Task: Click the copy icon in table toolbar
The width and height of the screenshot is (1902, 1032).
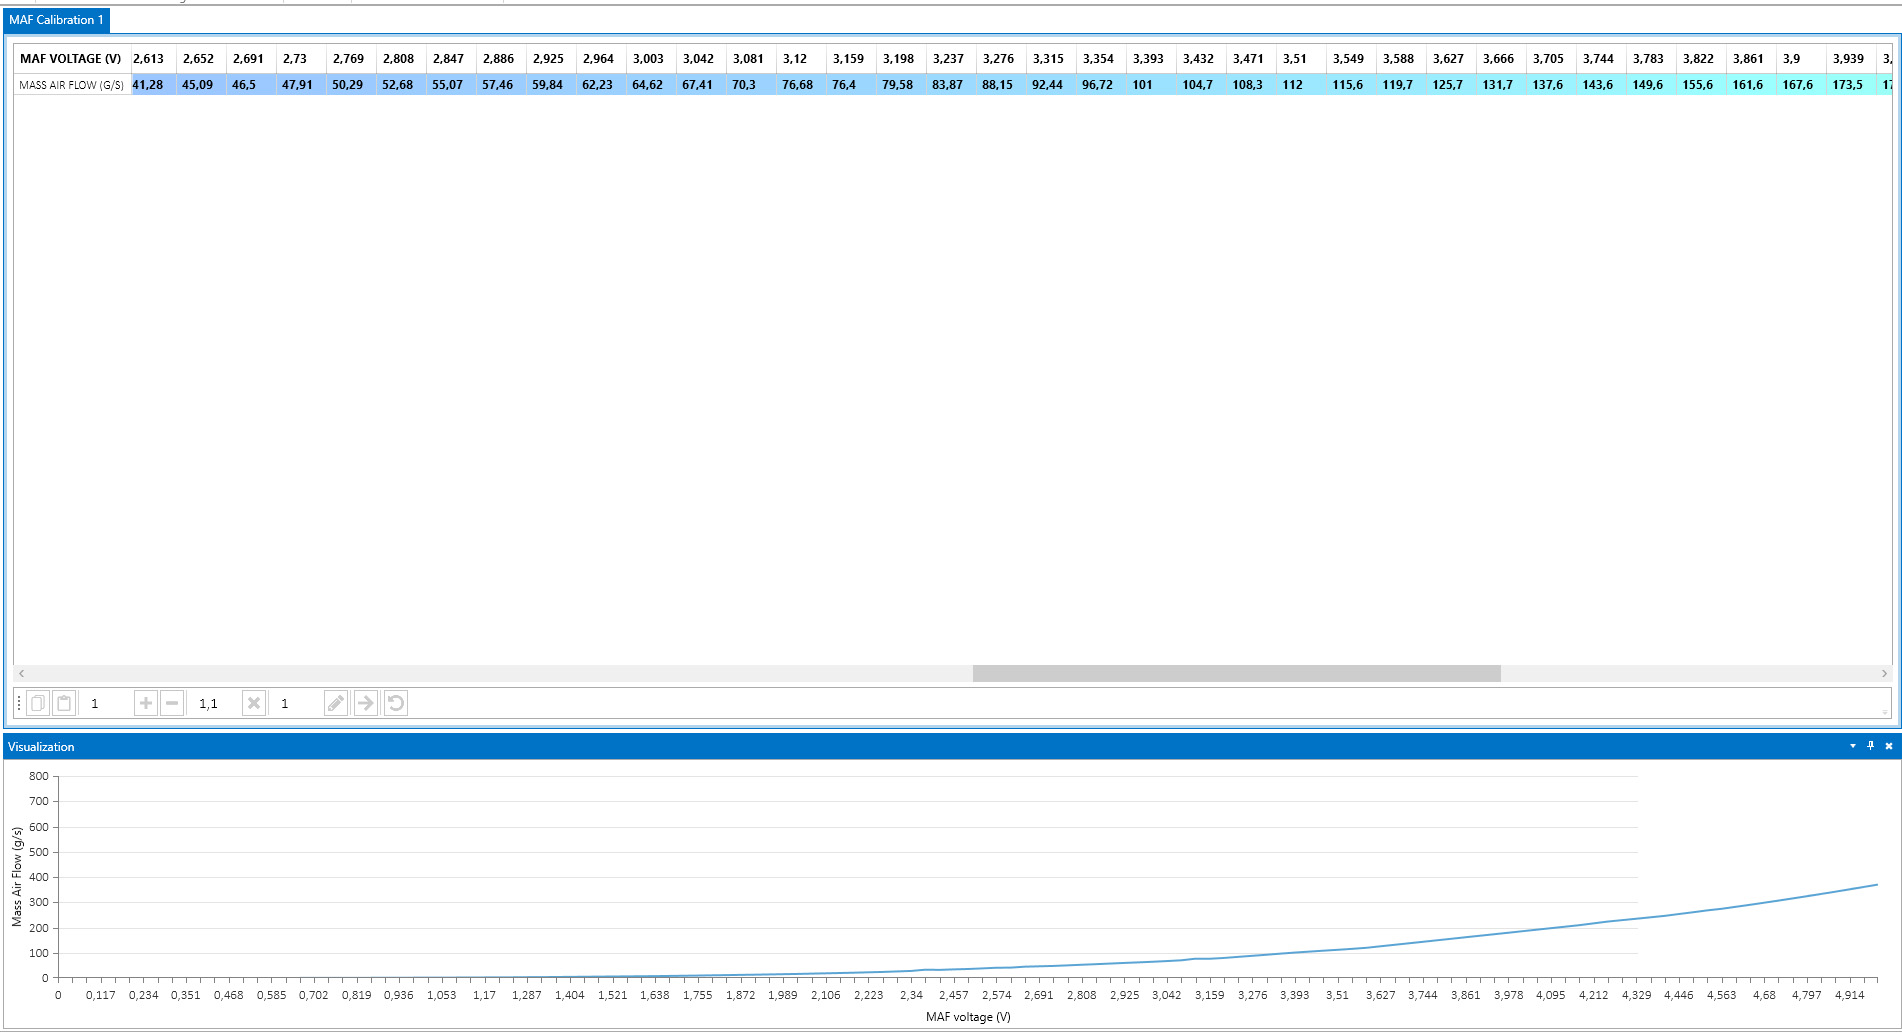Action: [38, 703]
